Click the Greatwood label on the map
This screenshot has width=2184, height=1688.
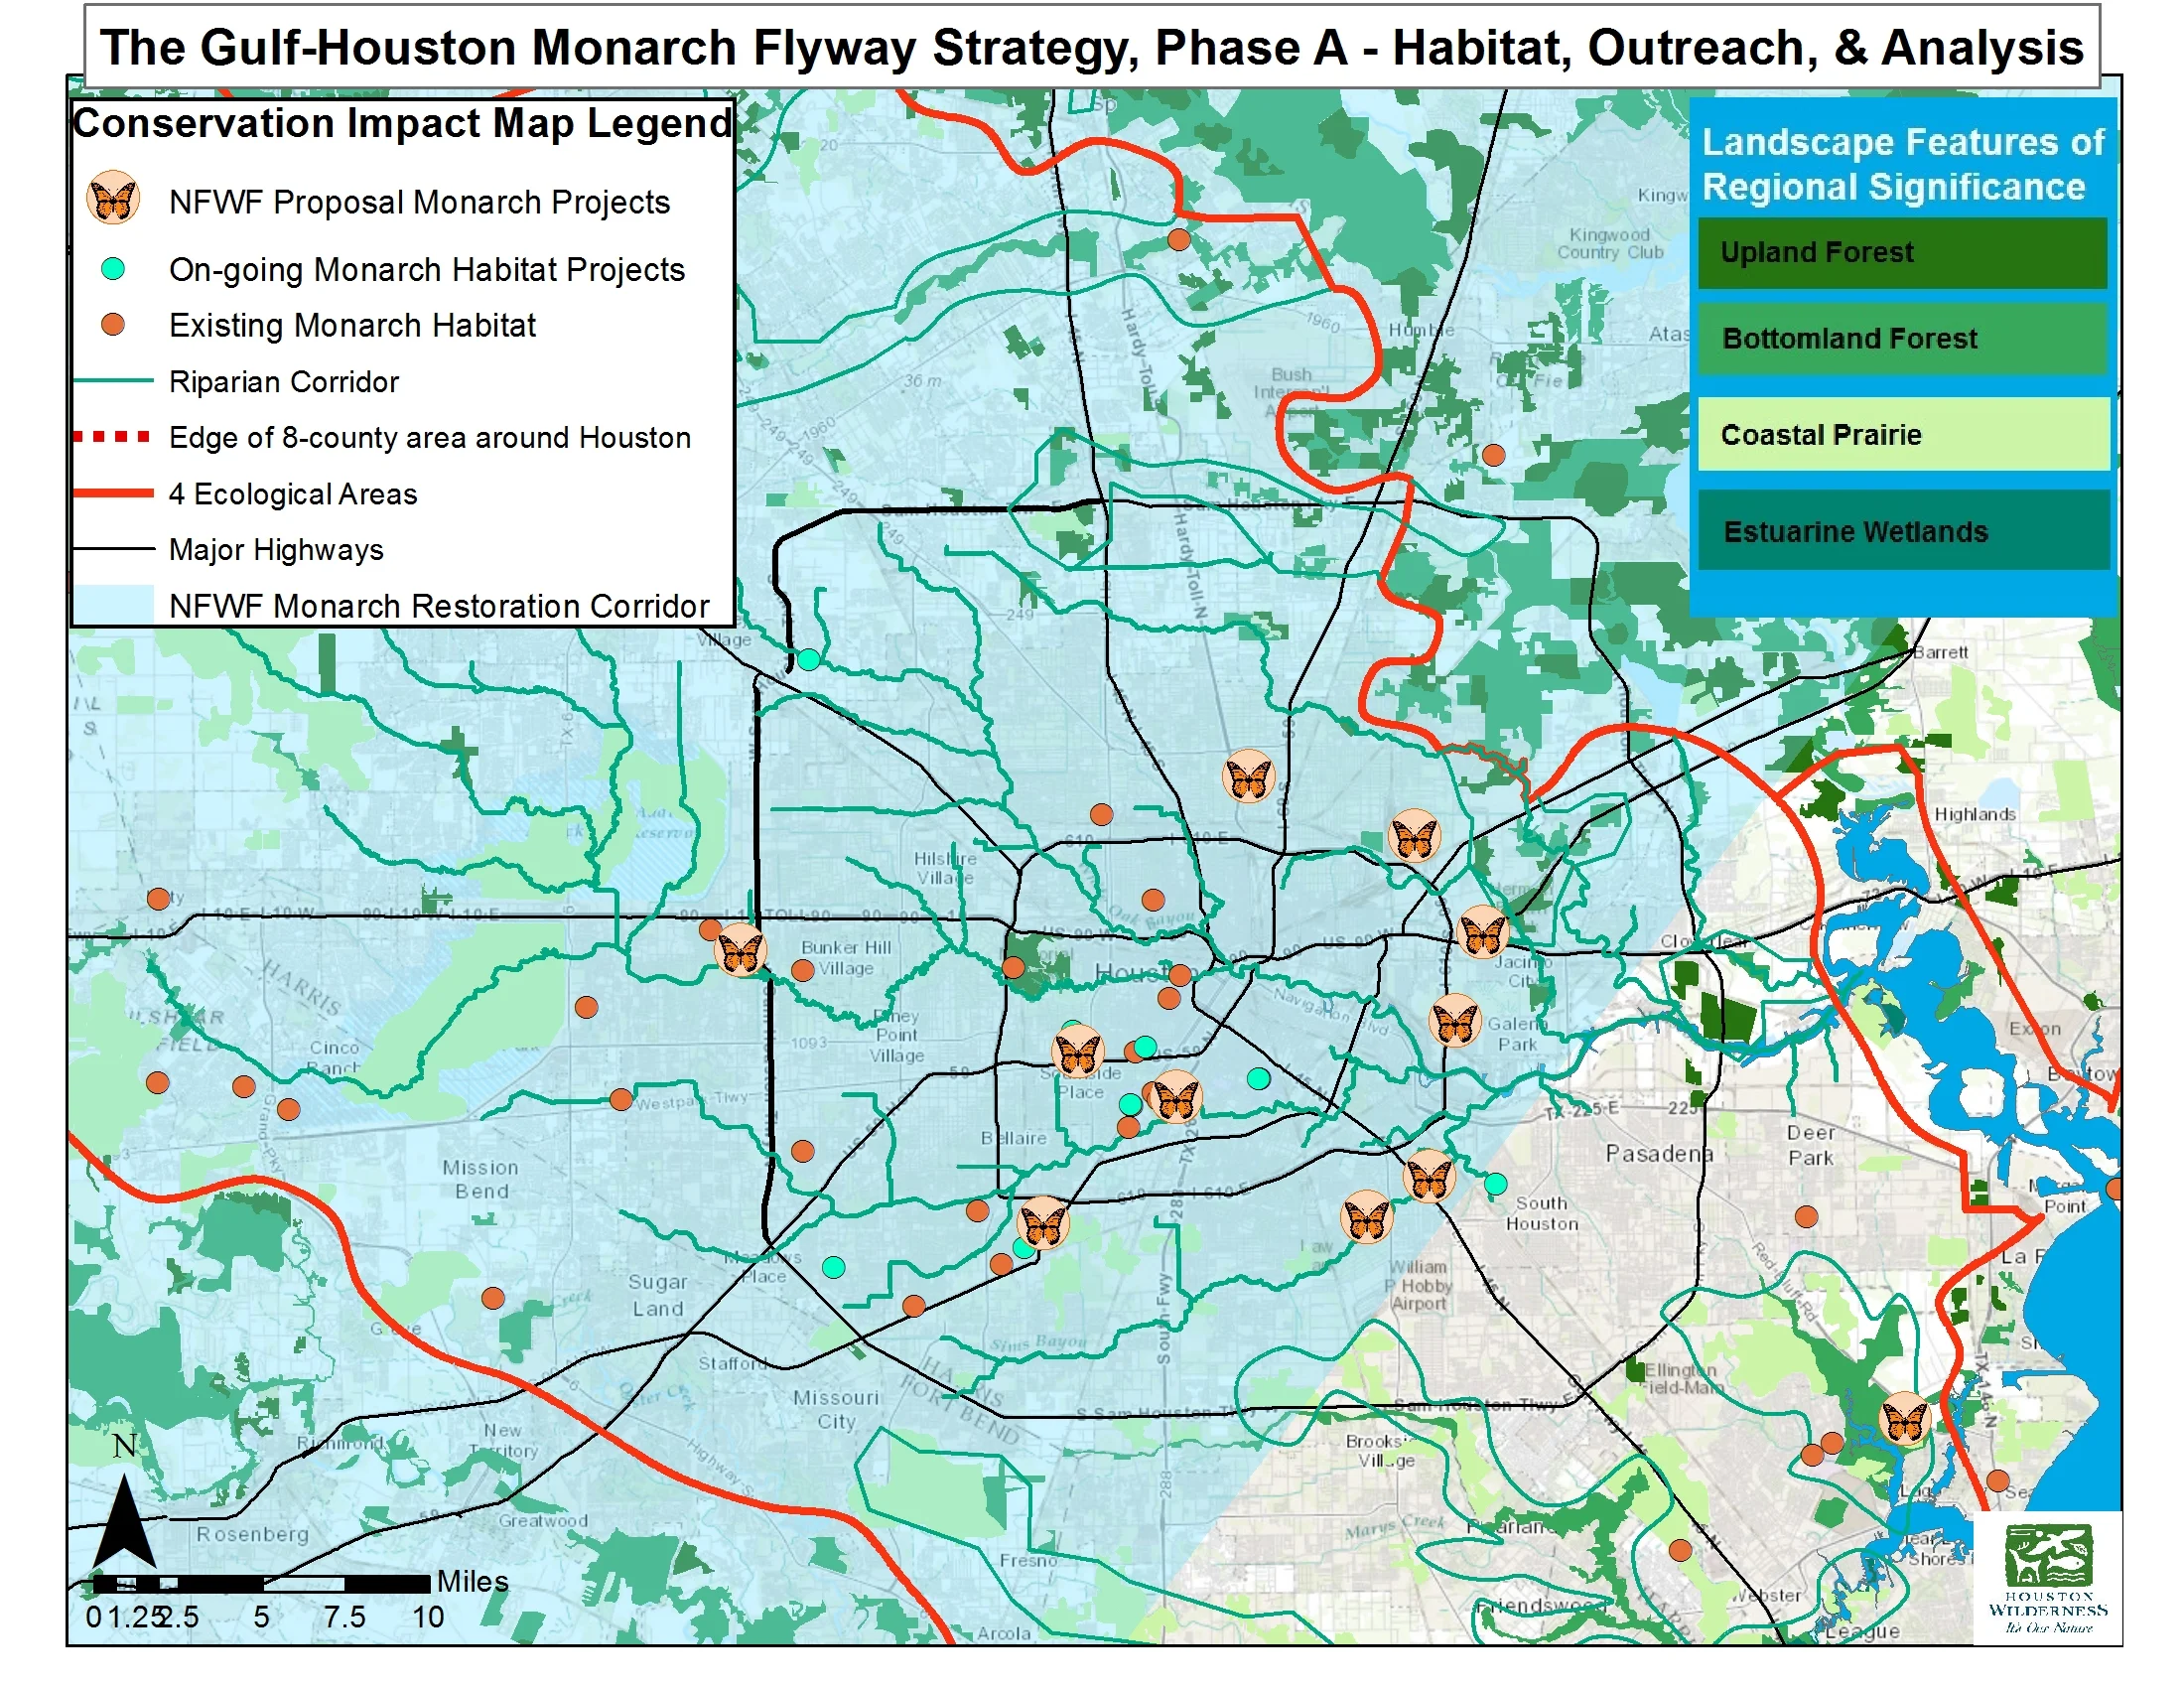[x=543, y=1520]
